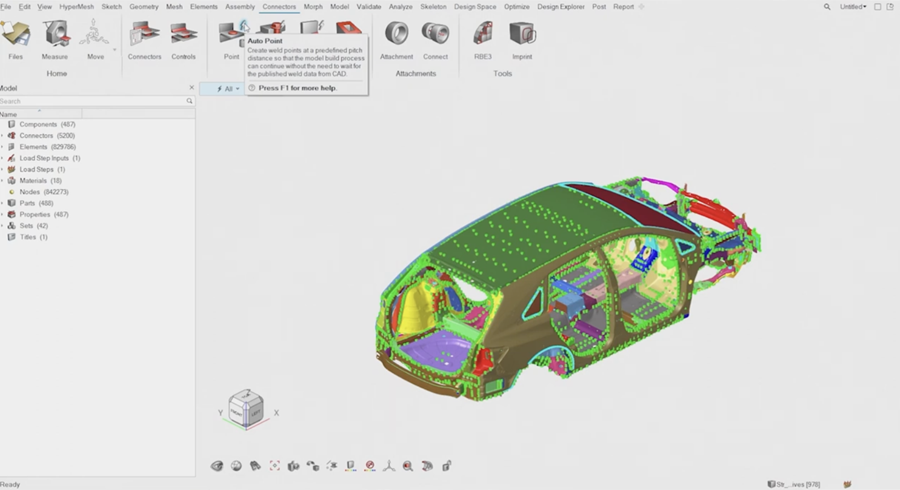Select Components (487) in the model tree
The width and height of the screenshot is (900, 490).
click(x=47, y=125)
